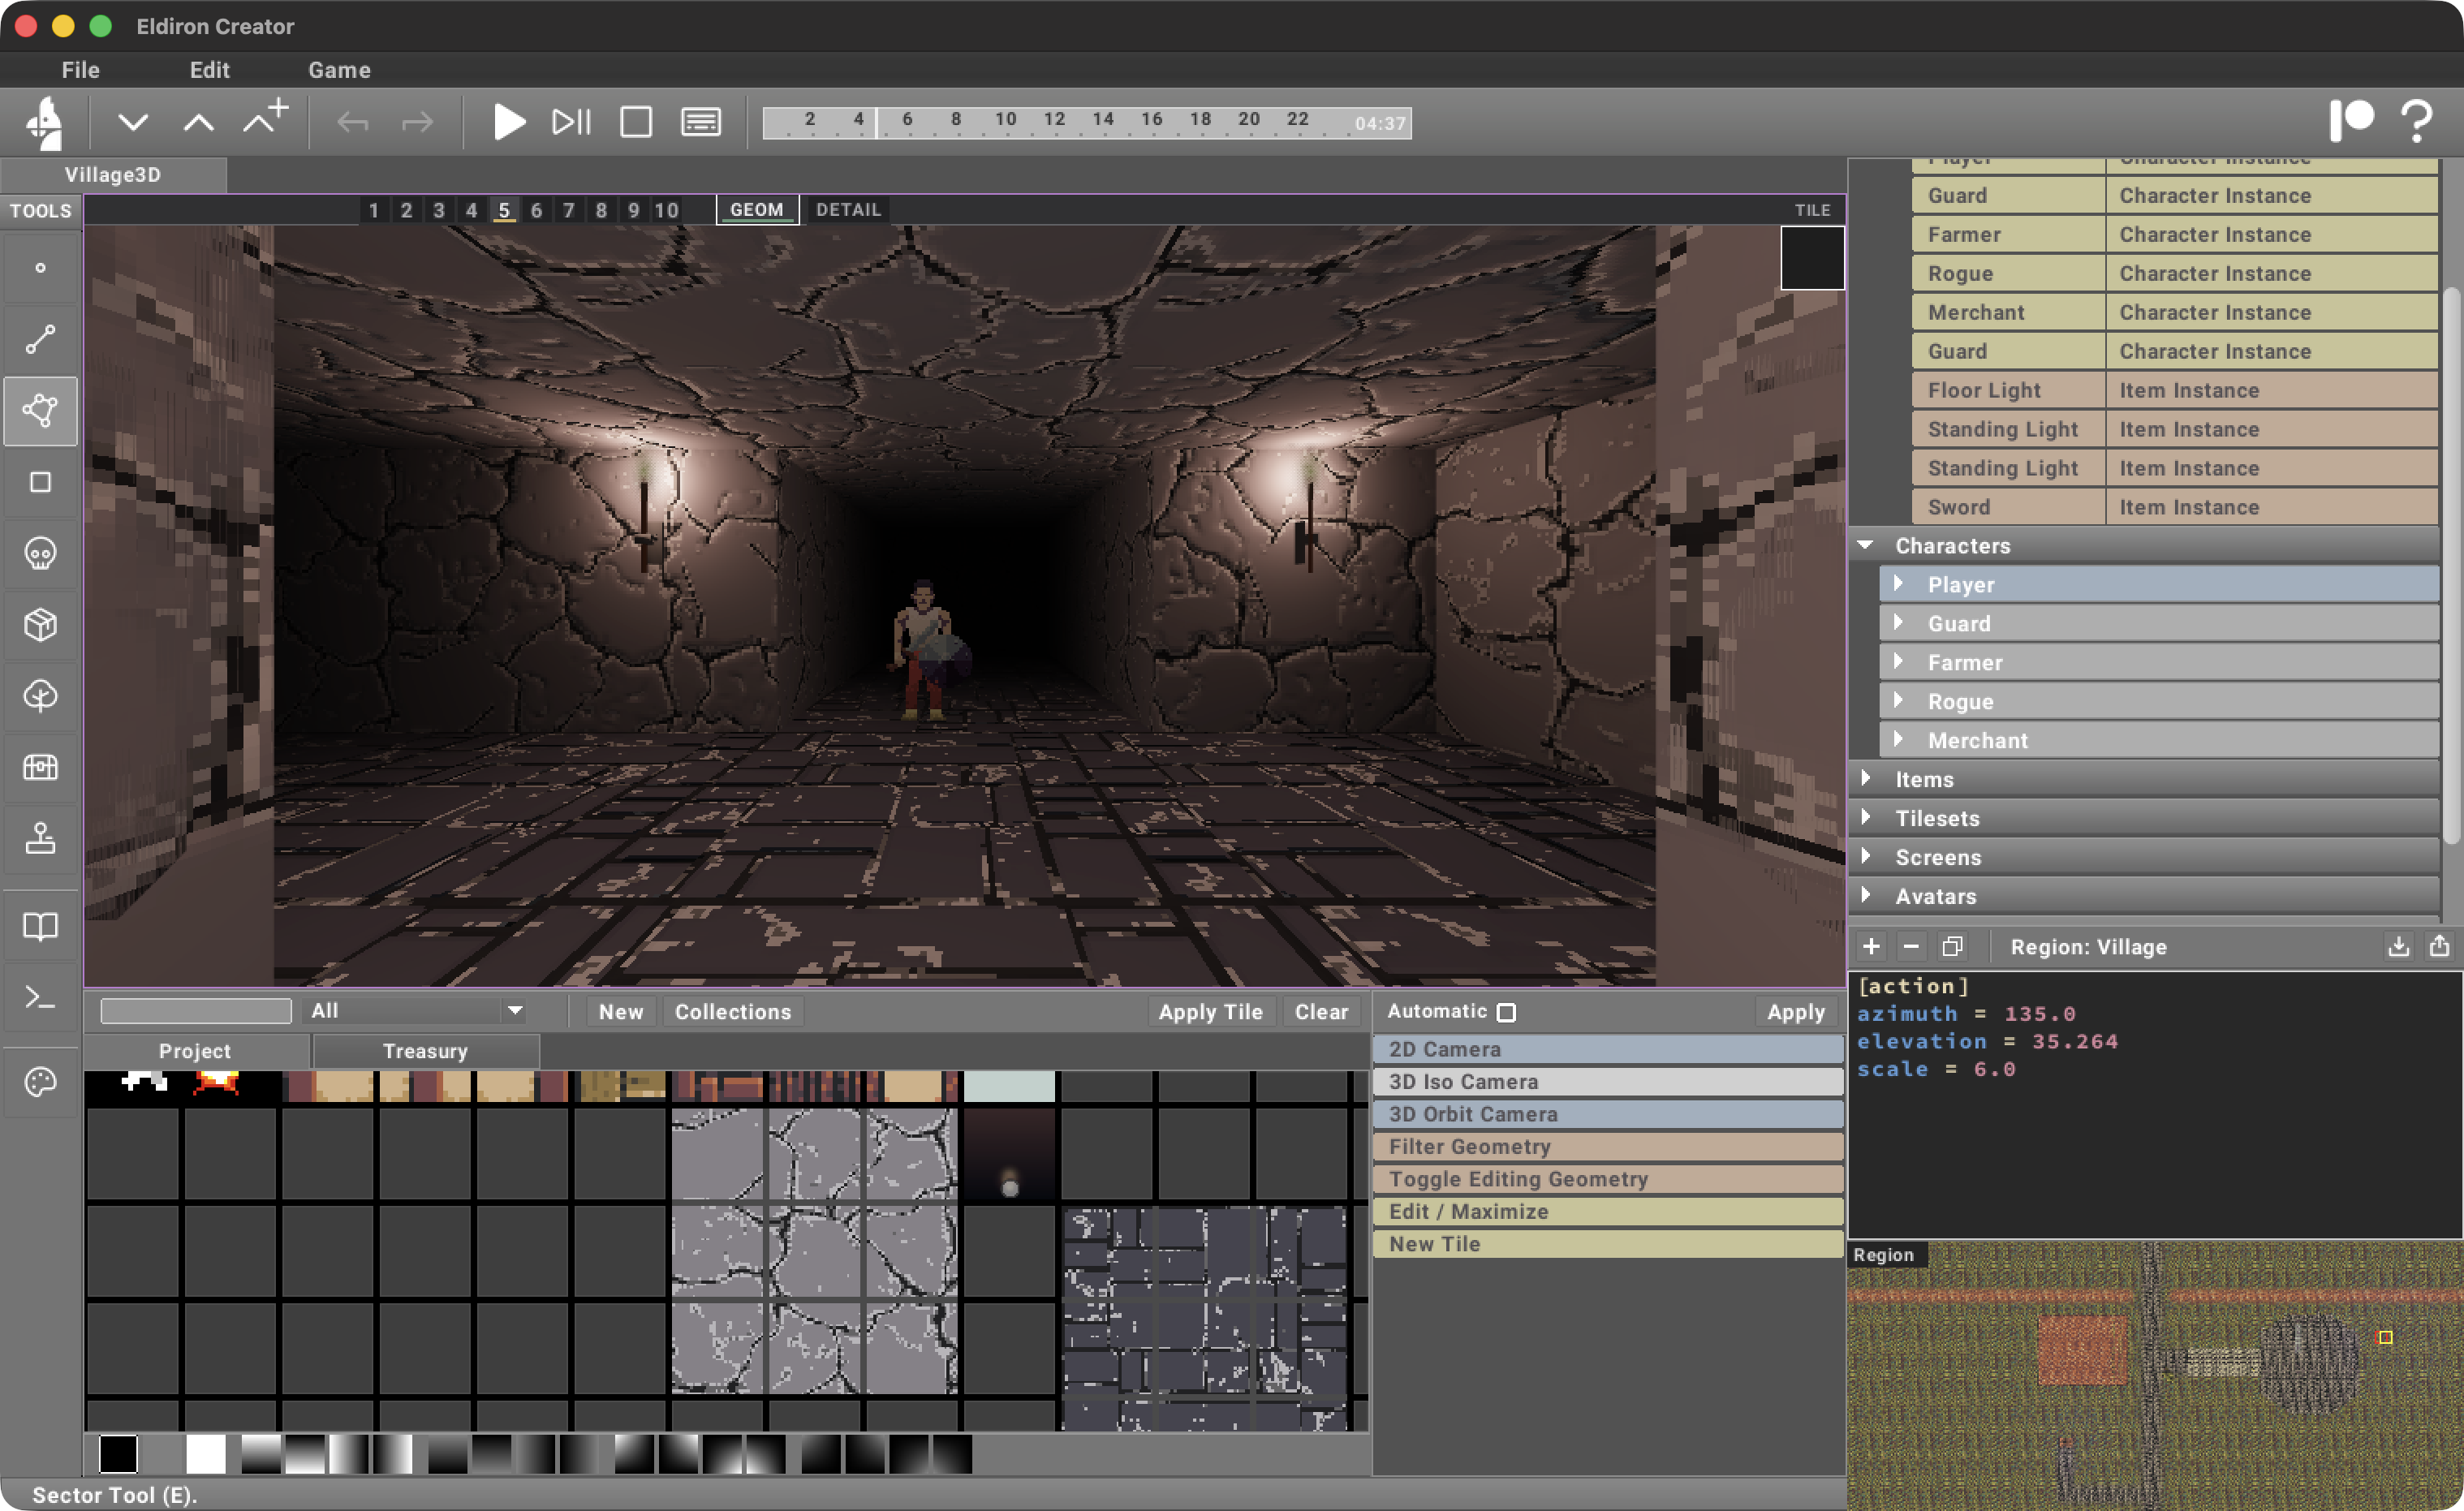
Task: Expand the Items section
Action: click(x=1866, y=779)
